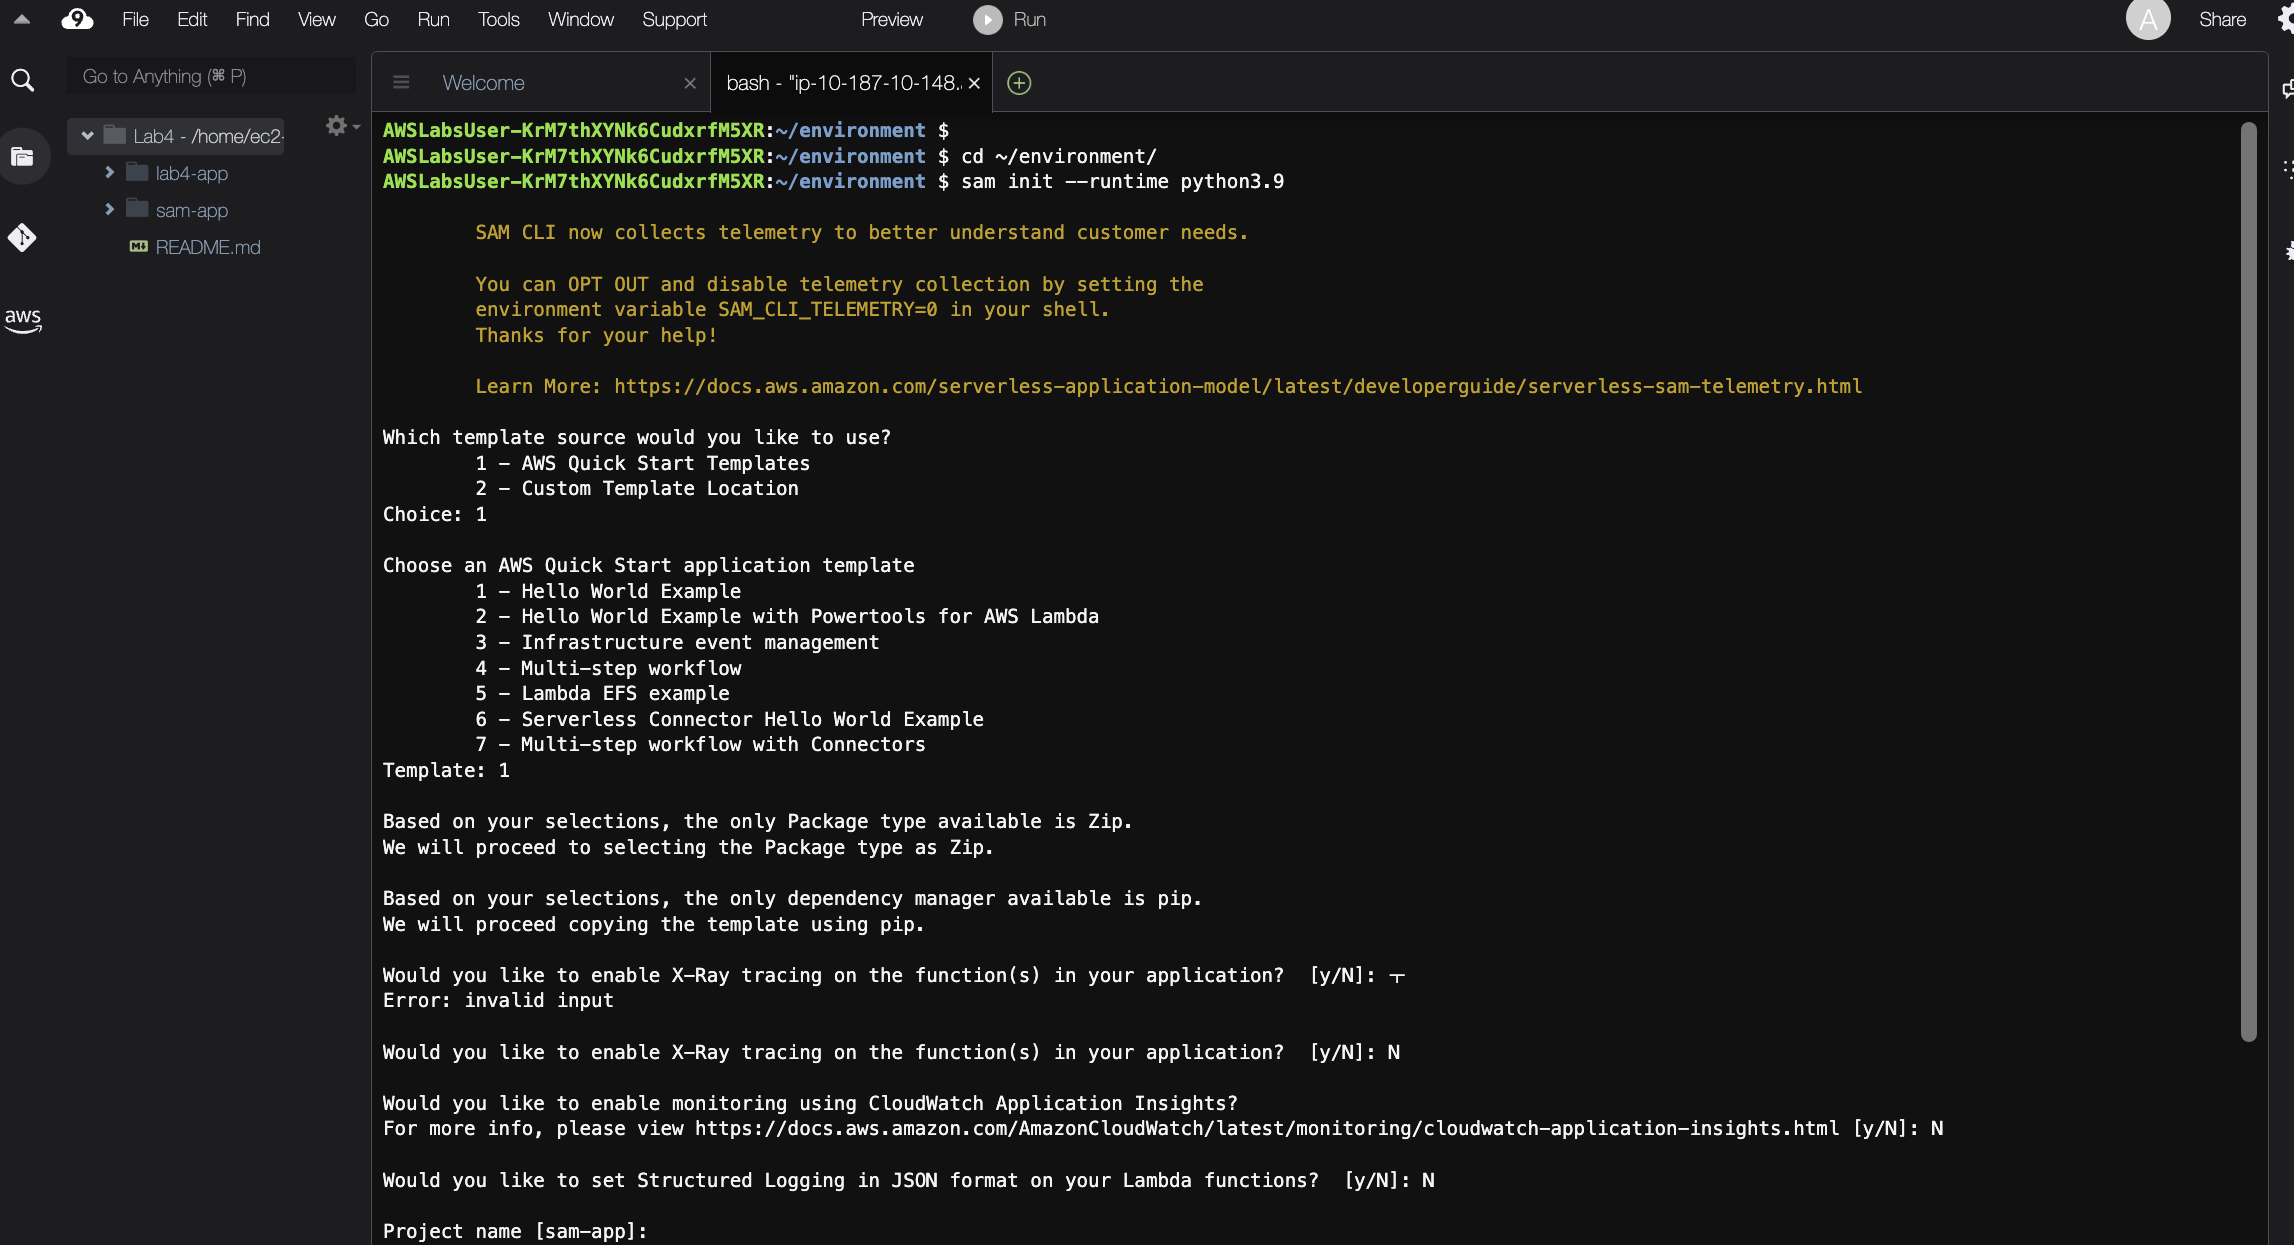The height and width of the screenshot is (1245, 2294).
Task: Add a new tab with plus icon
Action: pyautogui.click(x=1019, y=83)
